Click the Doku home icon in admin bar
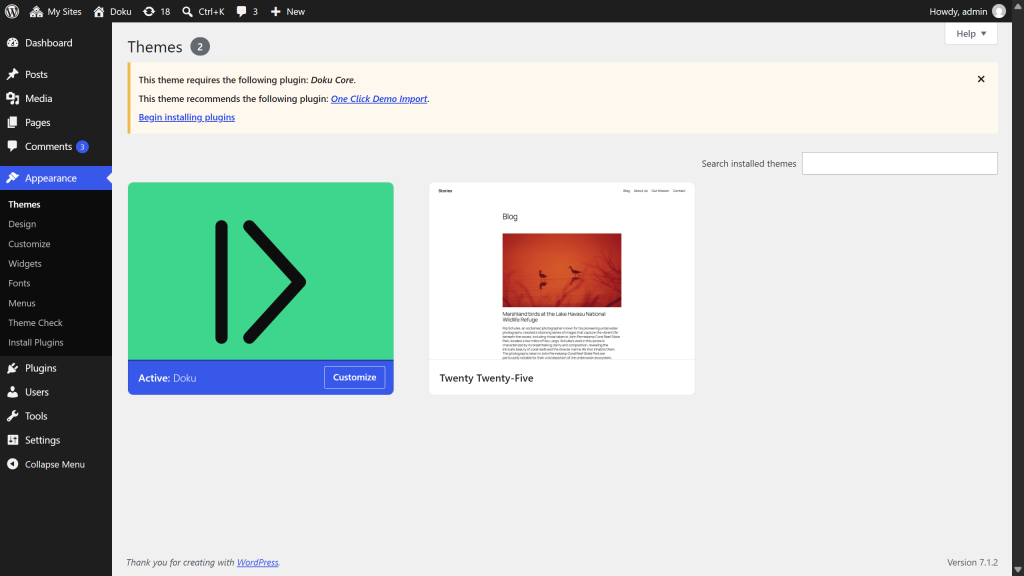This screenshot has width=1024, height=576. (x=99, y=11)
